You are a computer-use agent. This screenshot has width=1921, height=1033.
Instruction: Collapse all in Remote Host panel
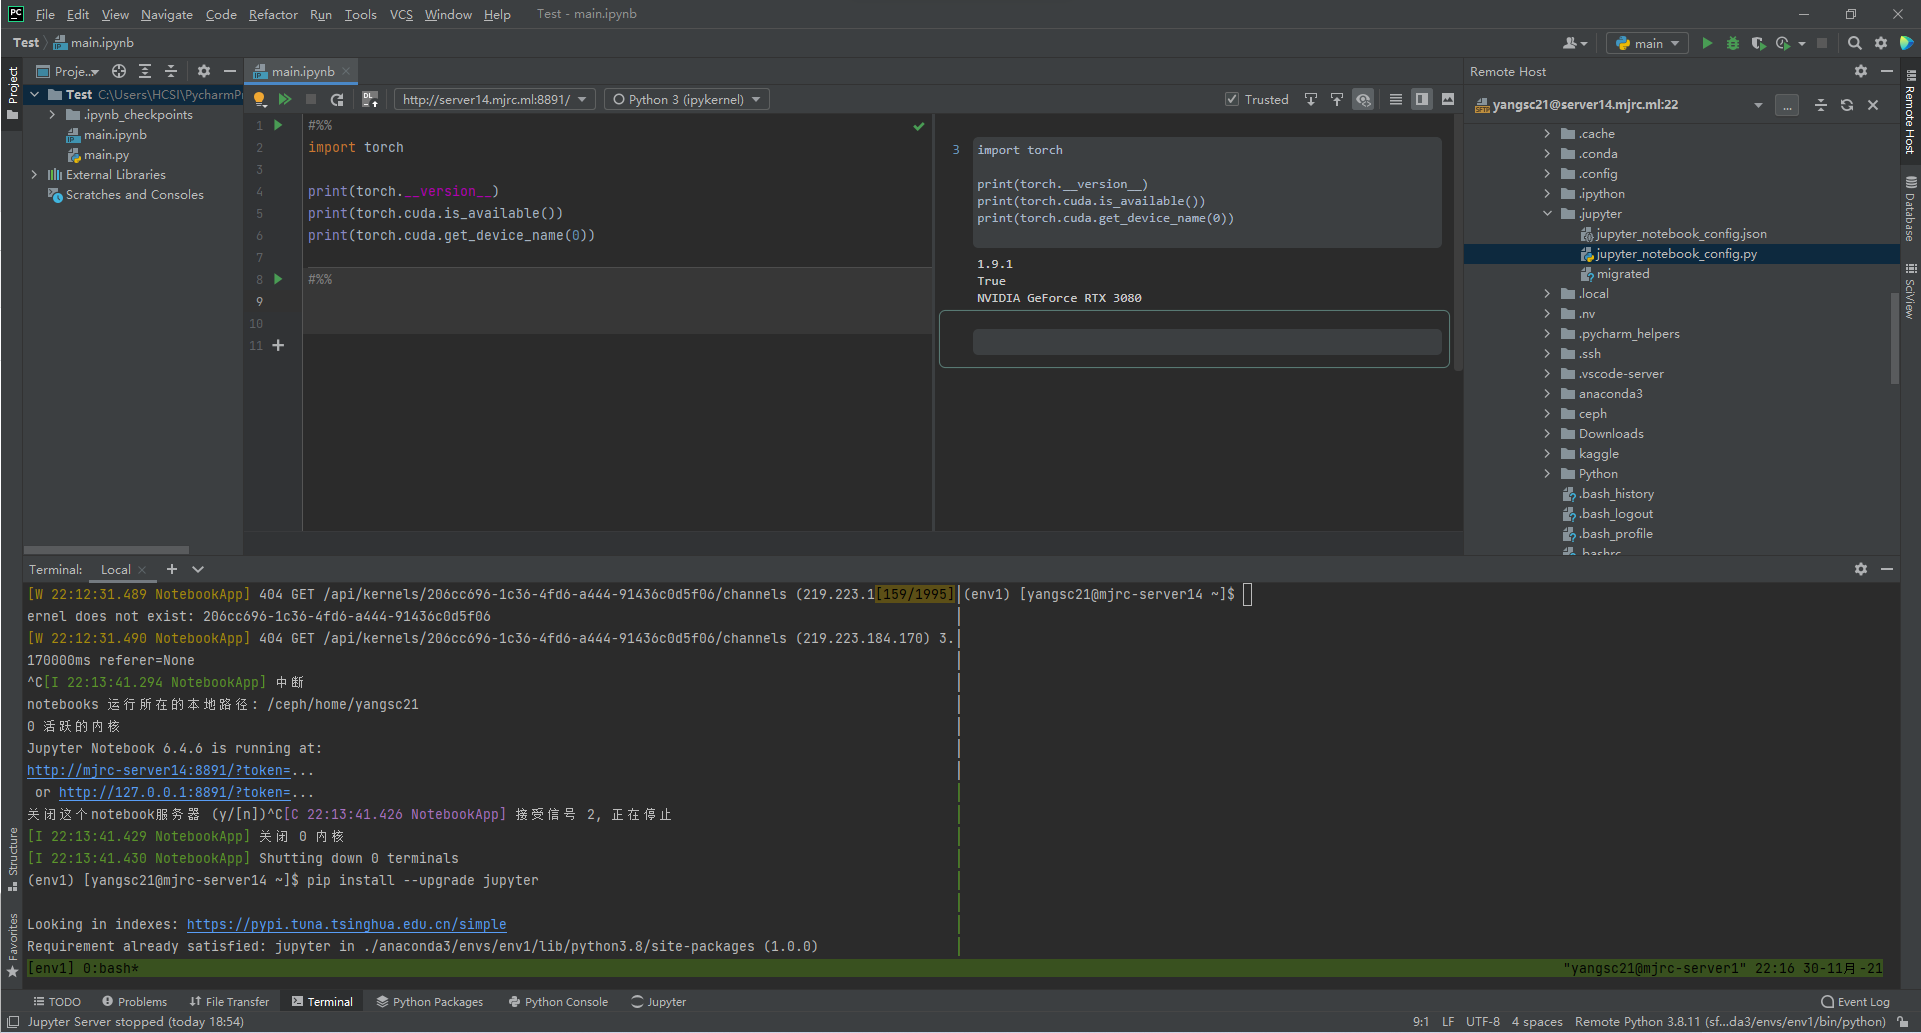coord(1821,105)
